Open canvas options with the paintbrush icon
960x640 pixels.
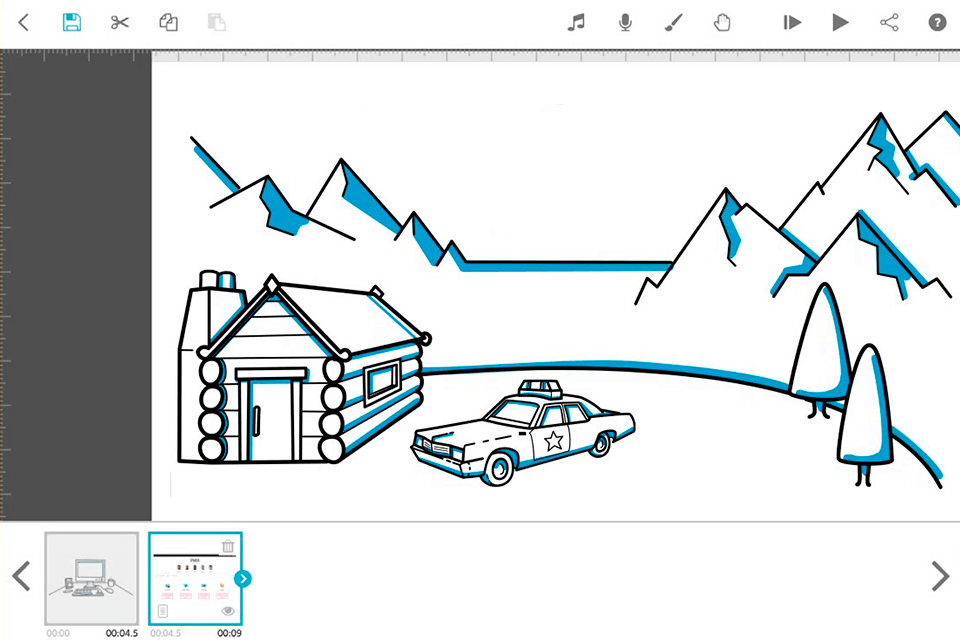[673, 22]
